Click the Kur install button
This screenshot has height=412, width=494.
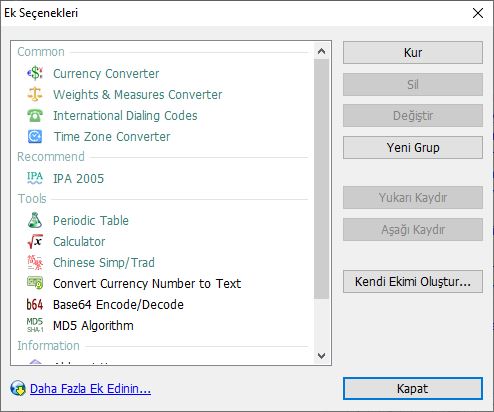point(413,52)
